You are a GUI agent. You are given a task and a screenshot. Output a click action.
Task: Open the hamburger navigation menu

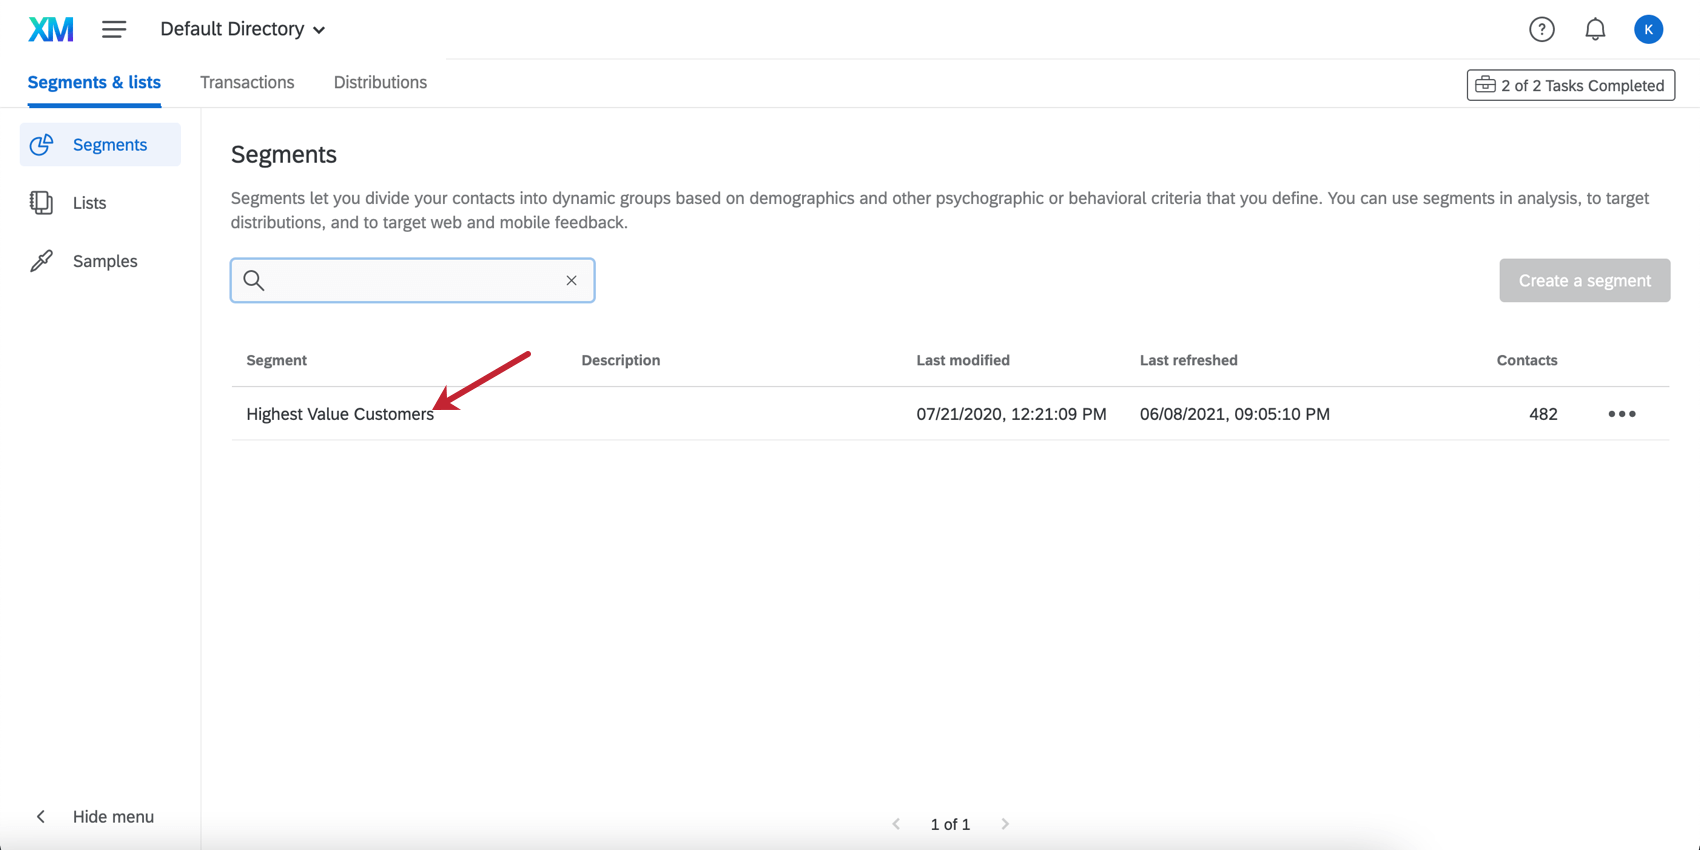coord(114,29)
